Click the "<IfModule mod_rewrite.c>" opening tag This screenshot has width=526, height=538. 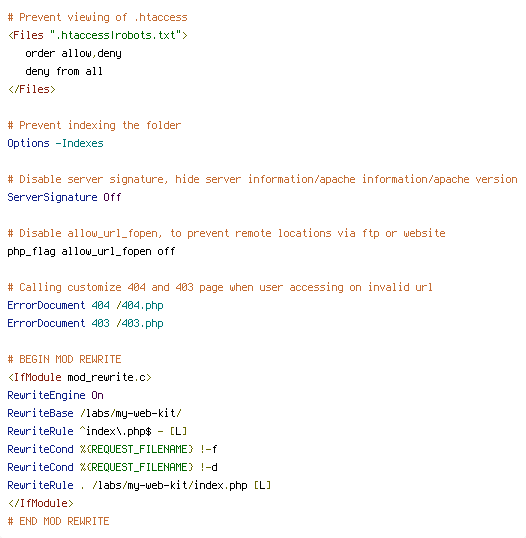80,377
